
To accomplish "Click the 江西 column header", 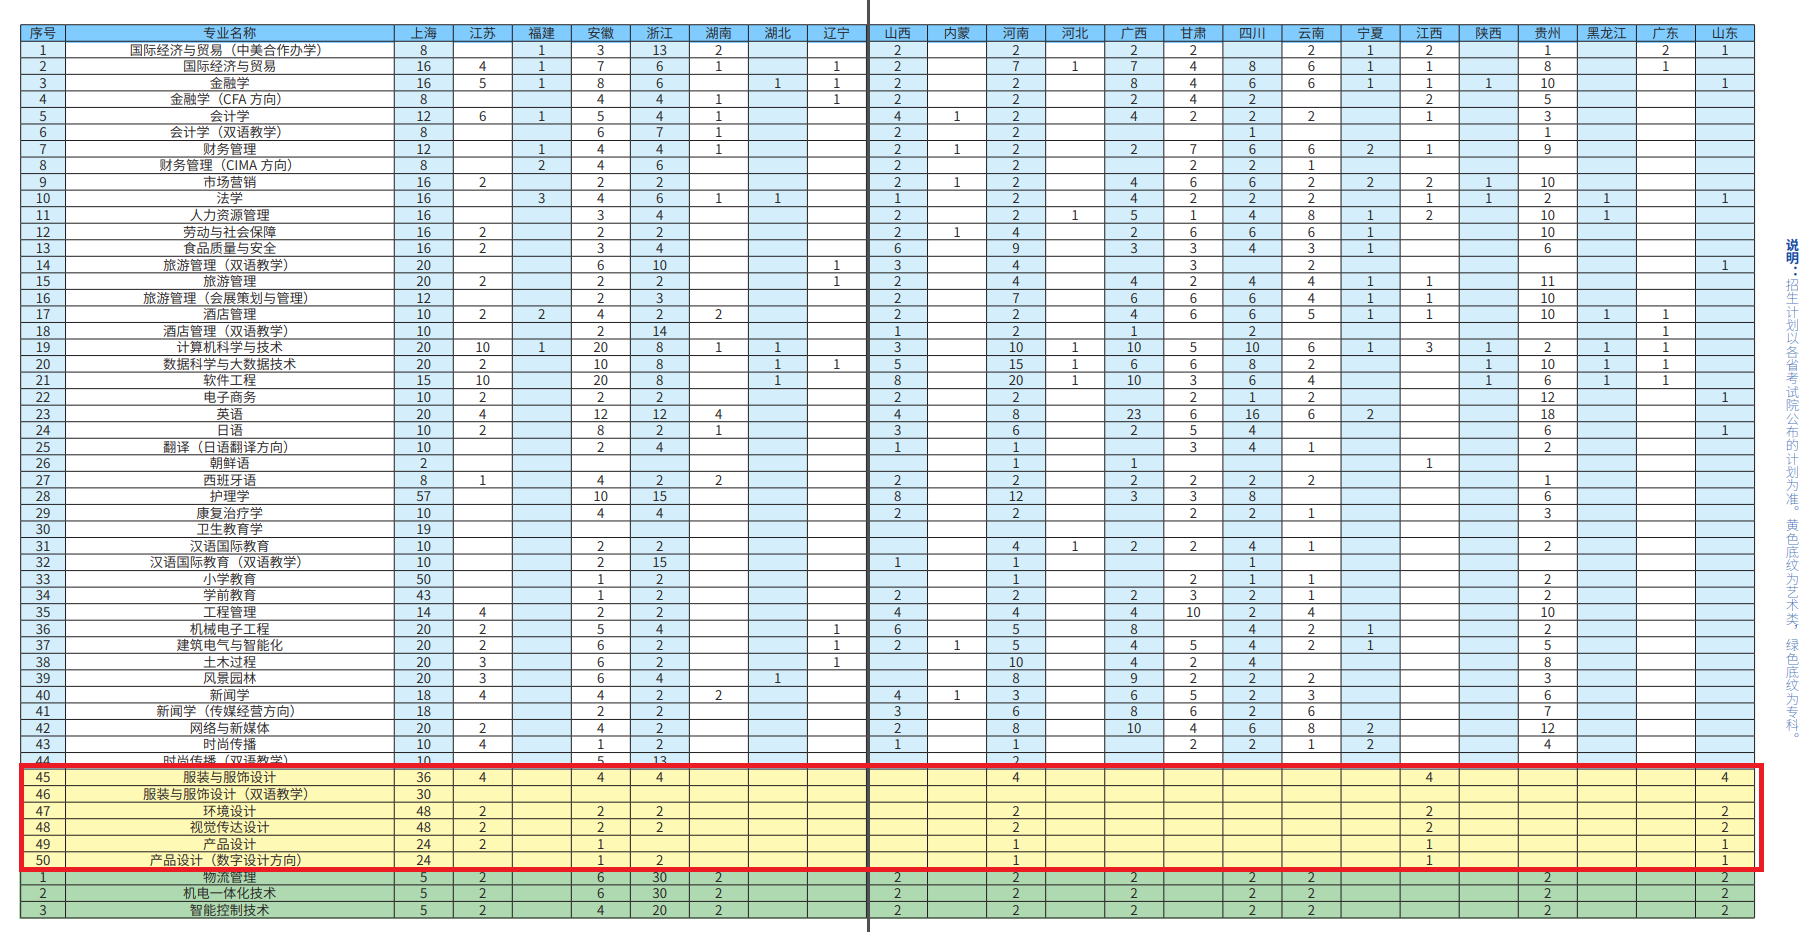I will tap(1430, 33).
